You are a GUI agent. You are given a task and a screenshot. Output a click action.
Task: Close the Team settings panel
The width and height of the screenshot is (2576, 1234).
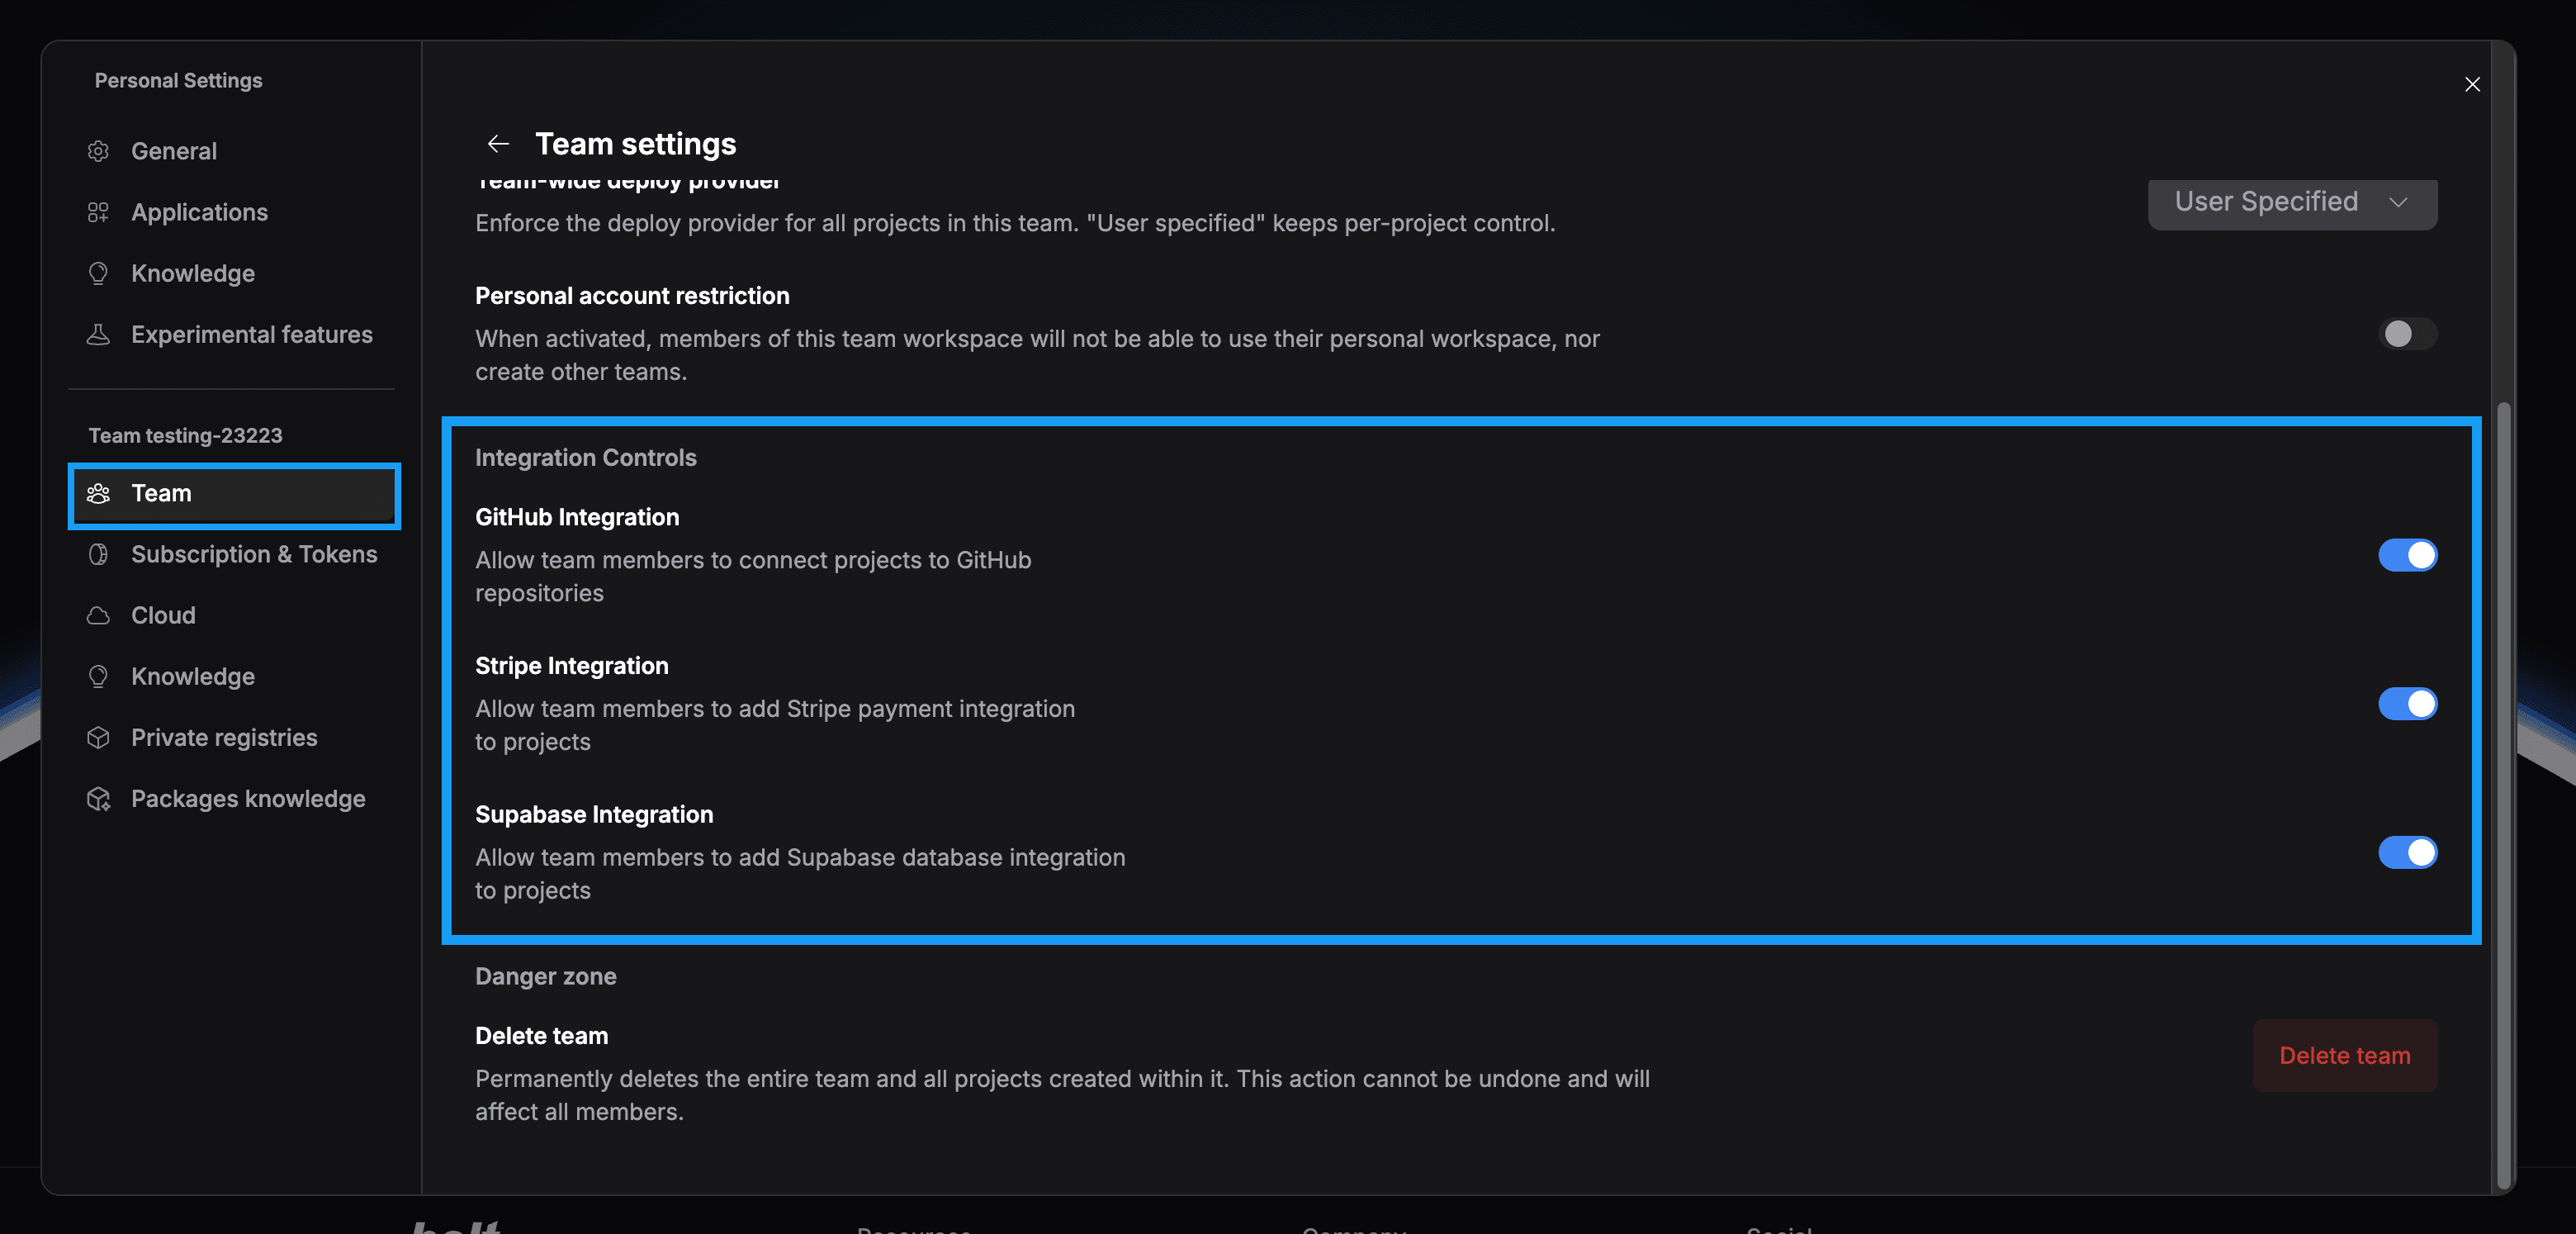pos(2472,84)
